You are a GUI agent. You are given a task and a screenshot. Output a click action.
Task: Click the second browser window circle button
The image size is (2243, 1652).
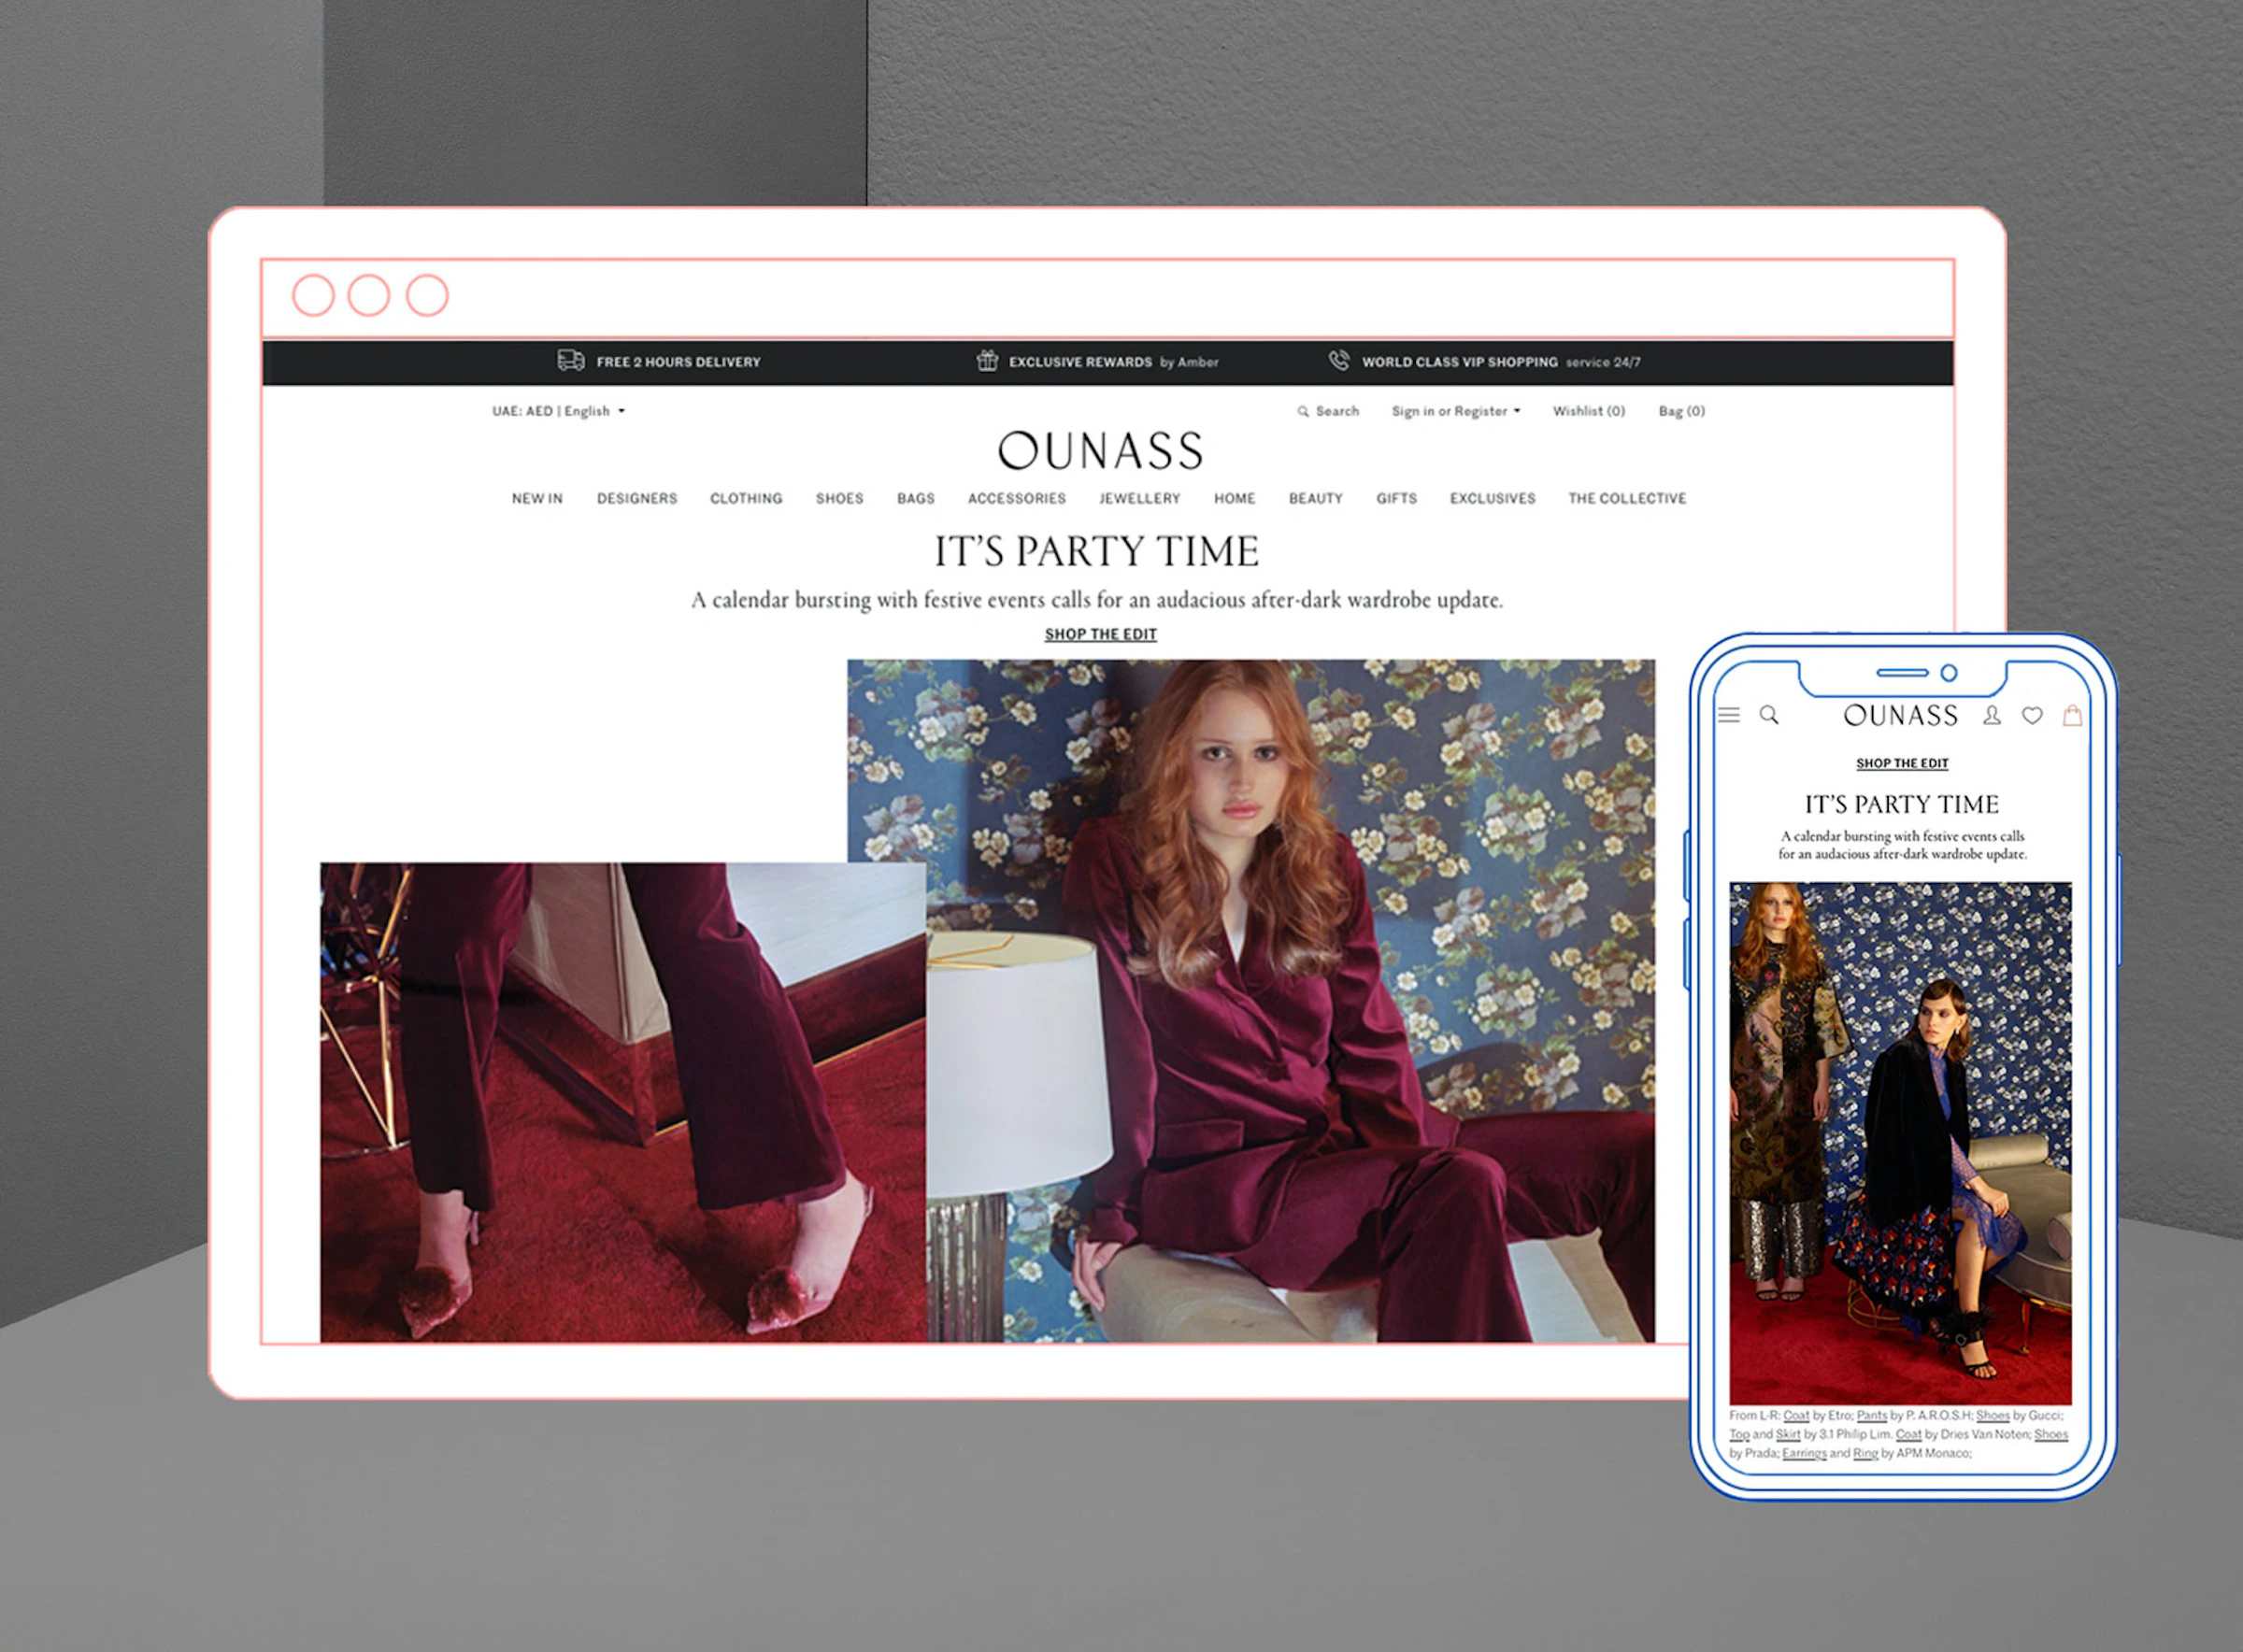coord(368,295)
